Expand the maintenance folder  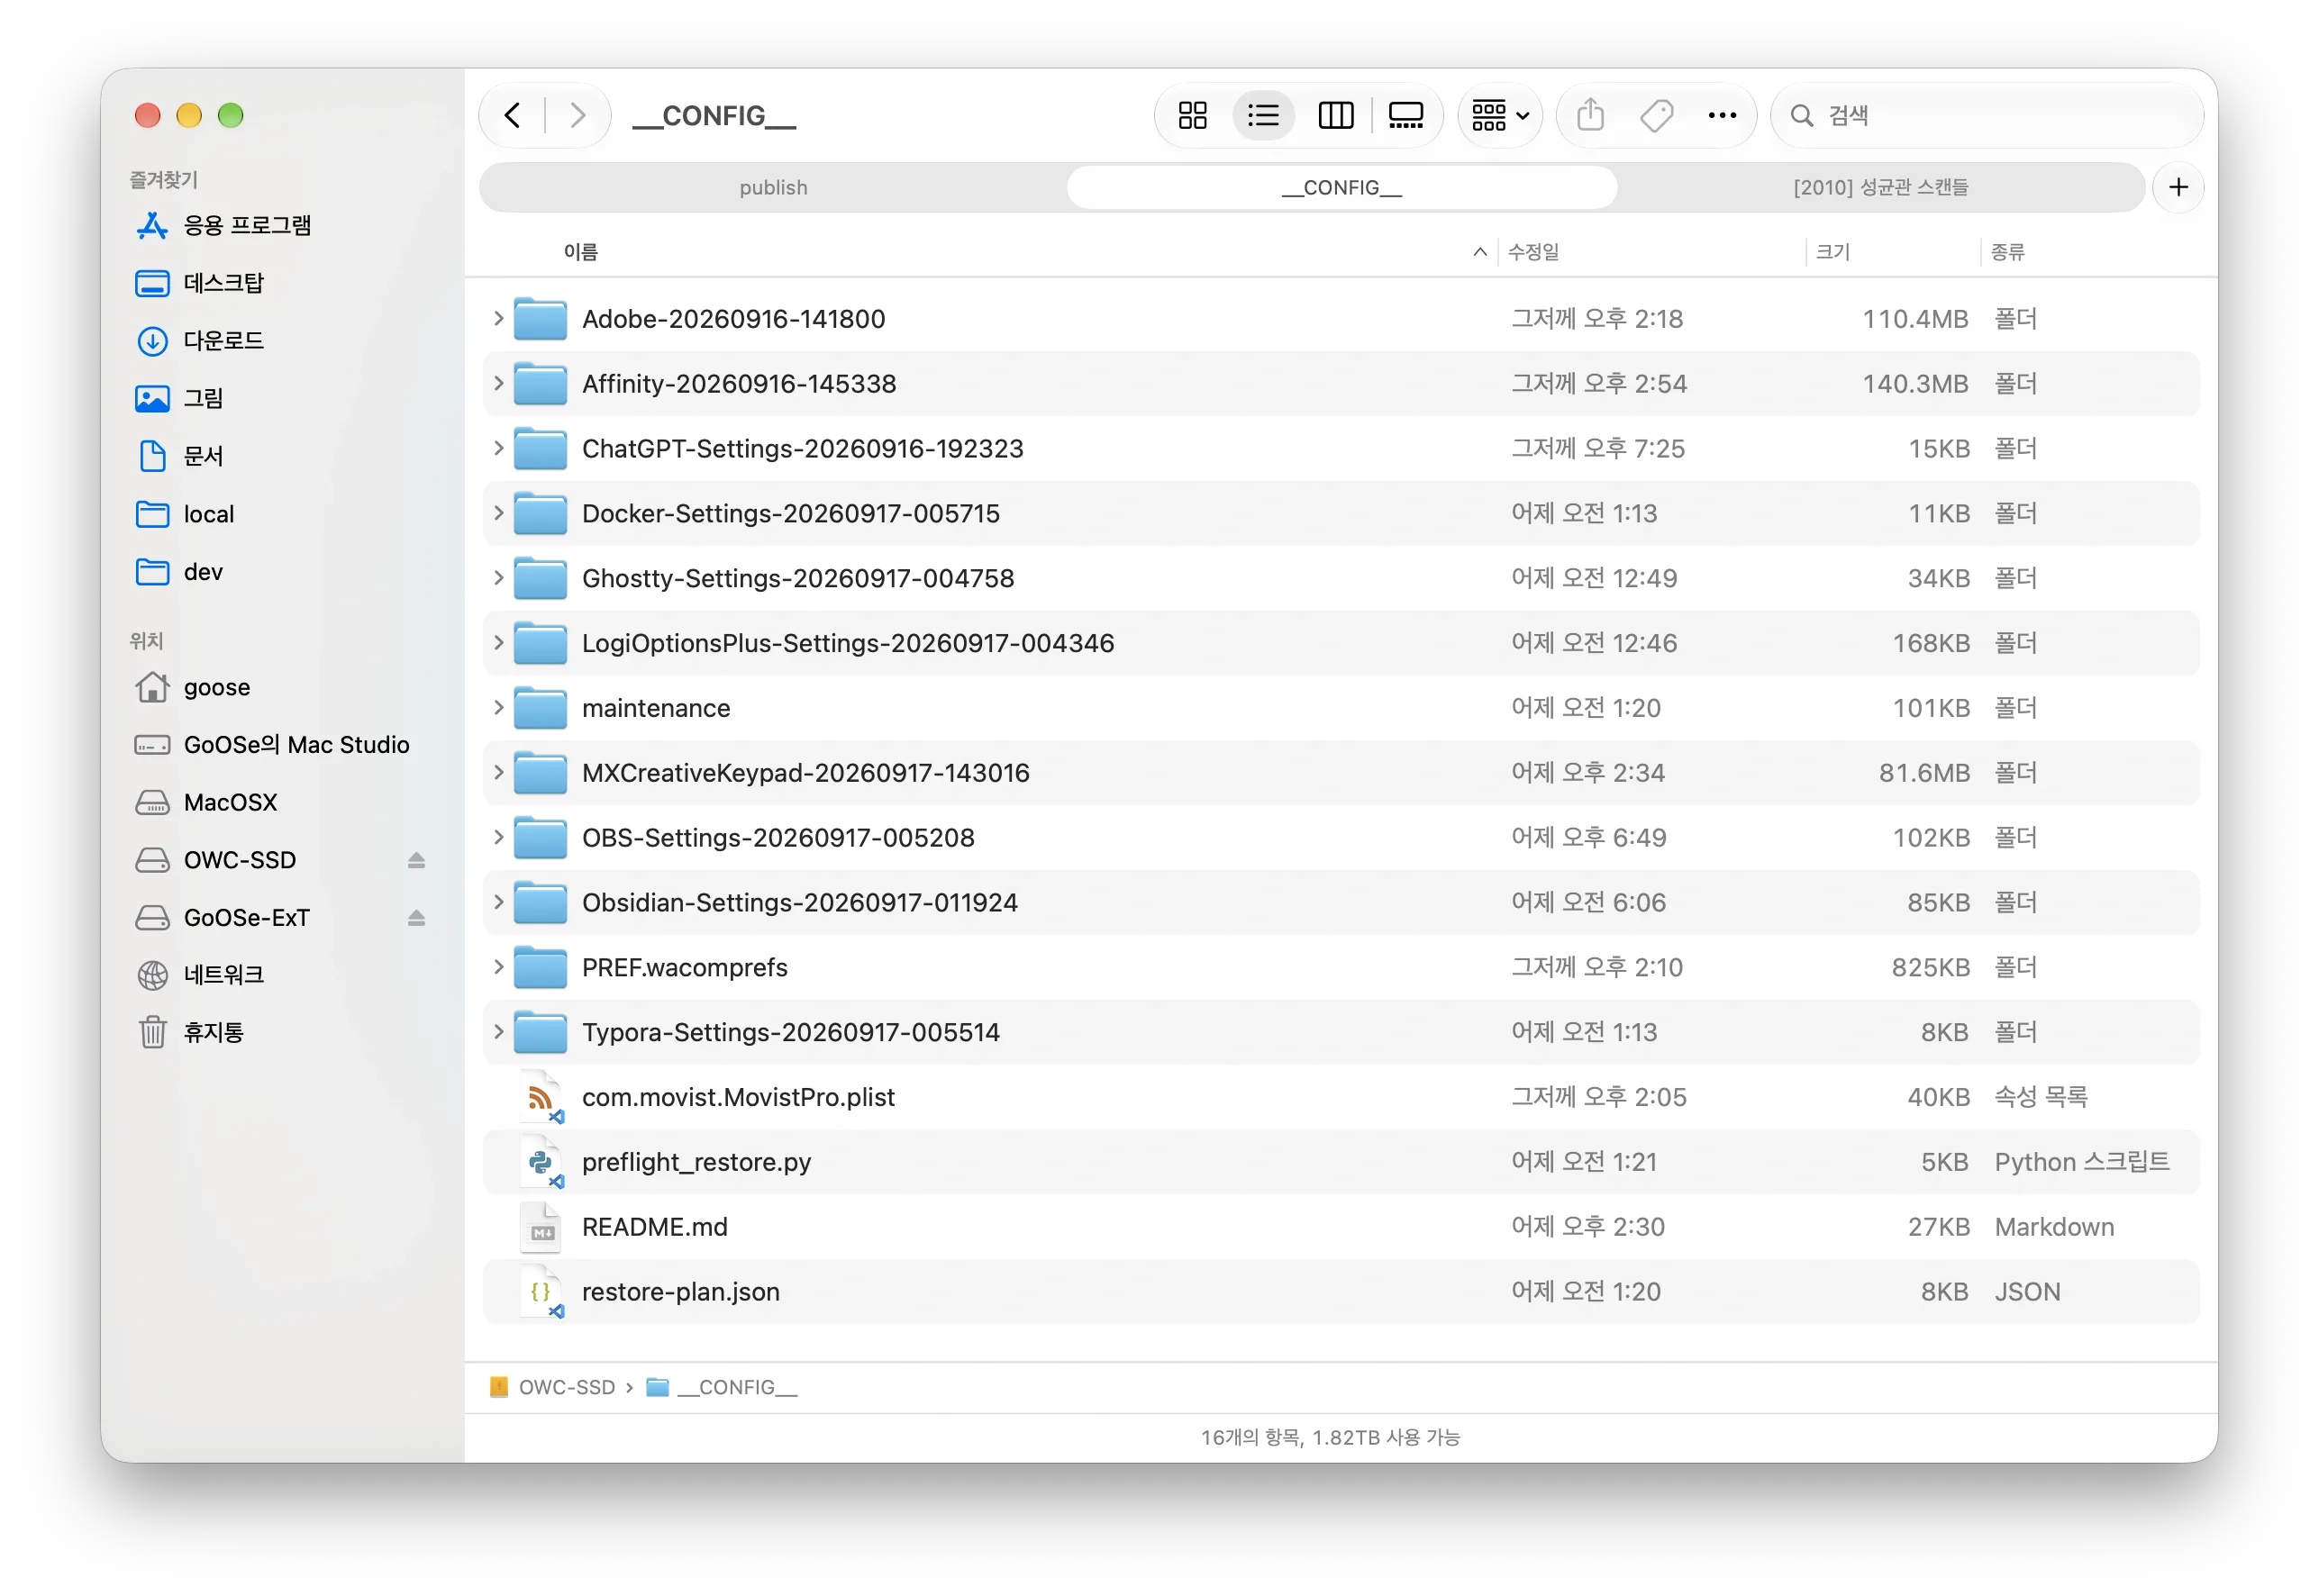[498, 709]
